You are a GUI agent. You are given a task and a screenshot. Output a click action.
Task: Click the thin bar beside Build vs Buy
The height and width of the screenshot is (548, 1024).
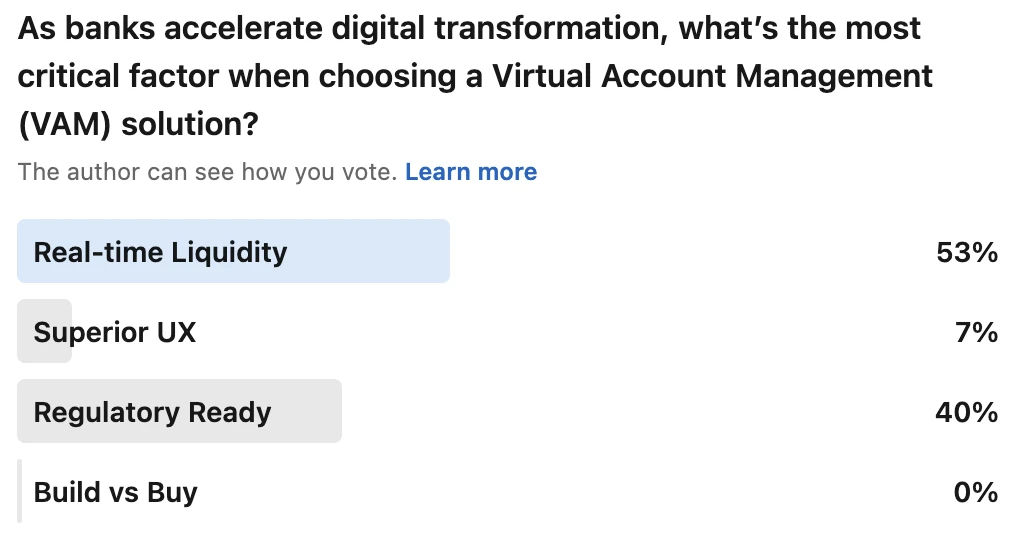(19, 492)
